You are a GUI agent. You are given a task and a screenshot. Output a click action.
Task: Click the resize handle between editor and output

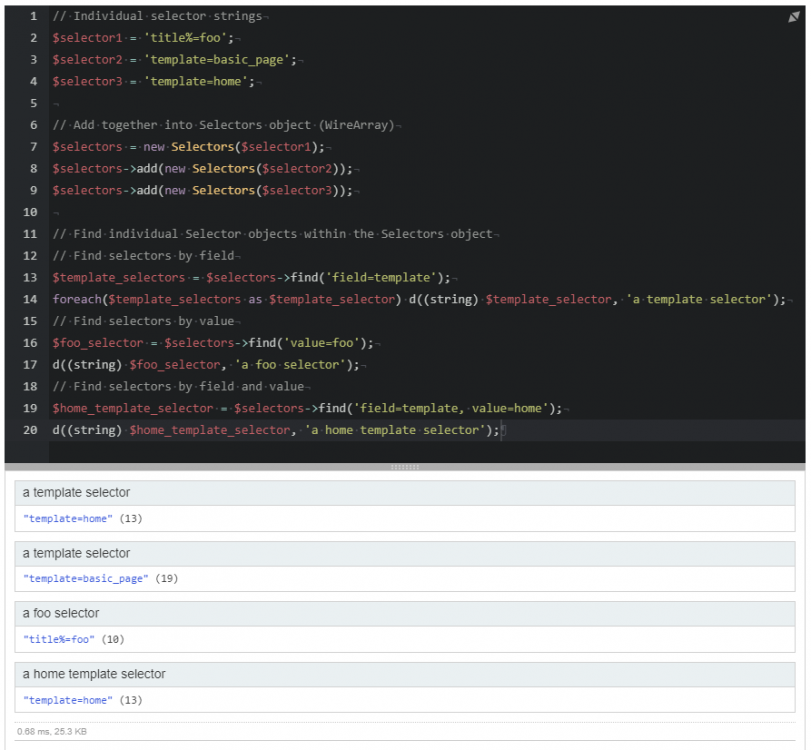405,467
